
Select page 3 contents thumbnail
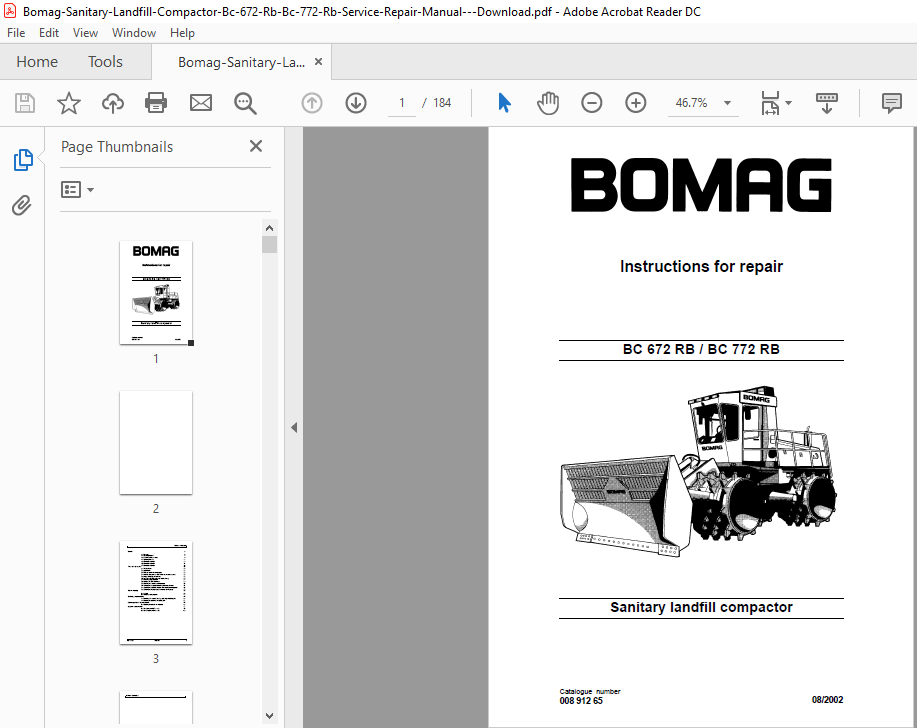[156, 592]
